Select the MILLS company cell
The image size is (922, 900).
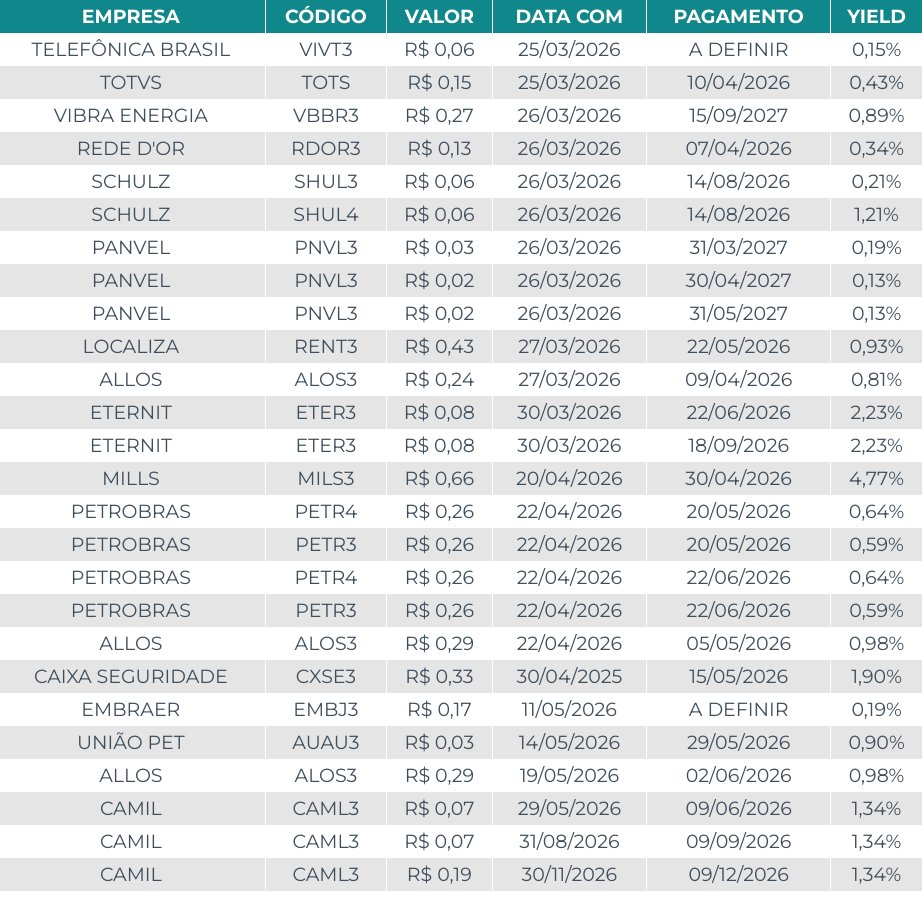click(x=131, y=478)
